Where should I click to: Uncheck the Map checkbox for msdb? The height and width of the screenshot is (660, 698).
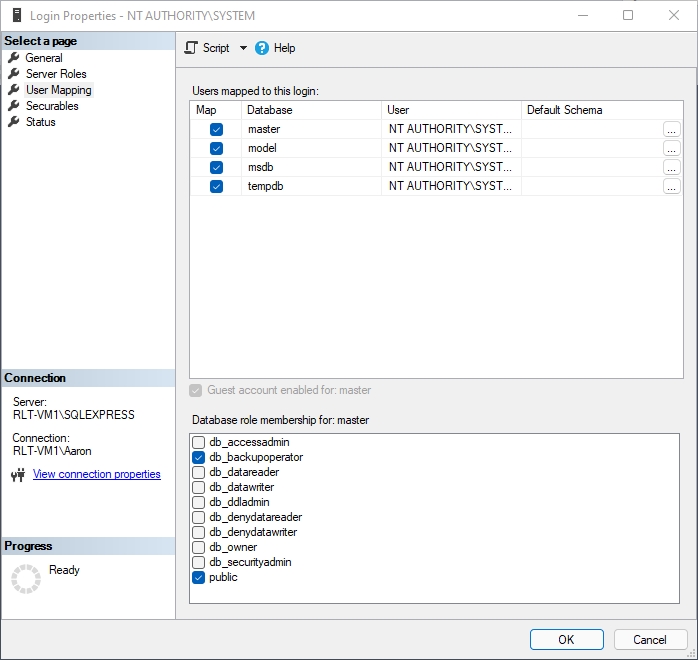[x=216, y=167]
